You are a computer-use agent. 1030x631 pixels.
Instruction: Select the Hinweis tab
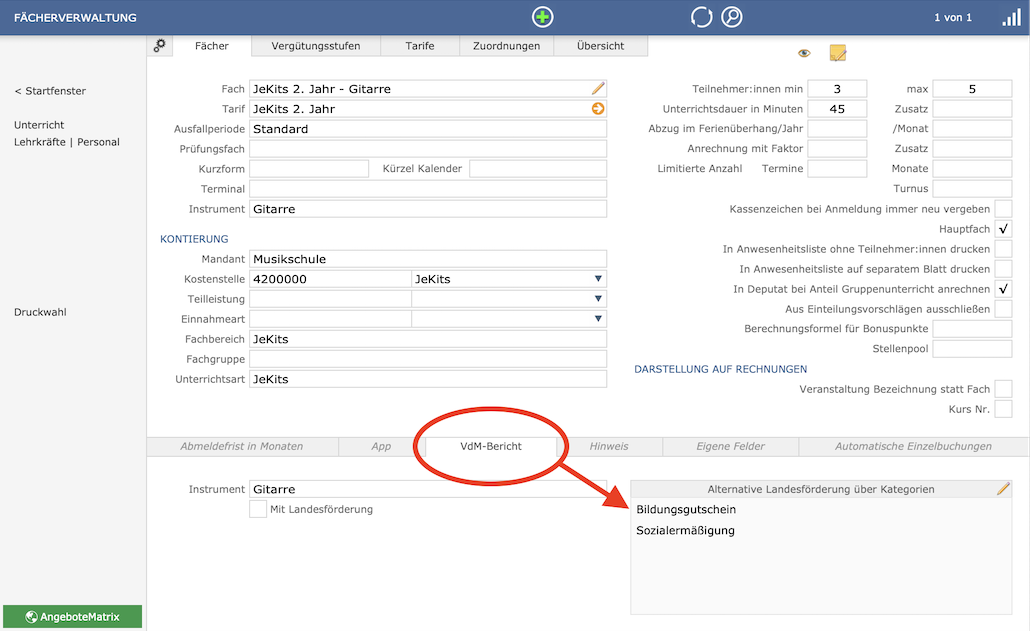point(609,446)
